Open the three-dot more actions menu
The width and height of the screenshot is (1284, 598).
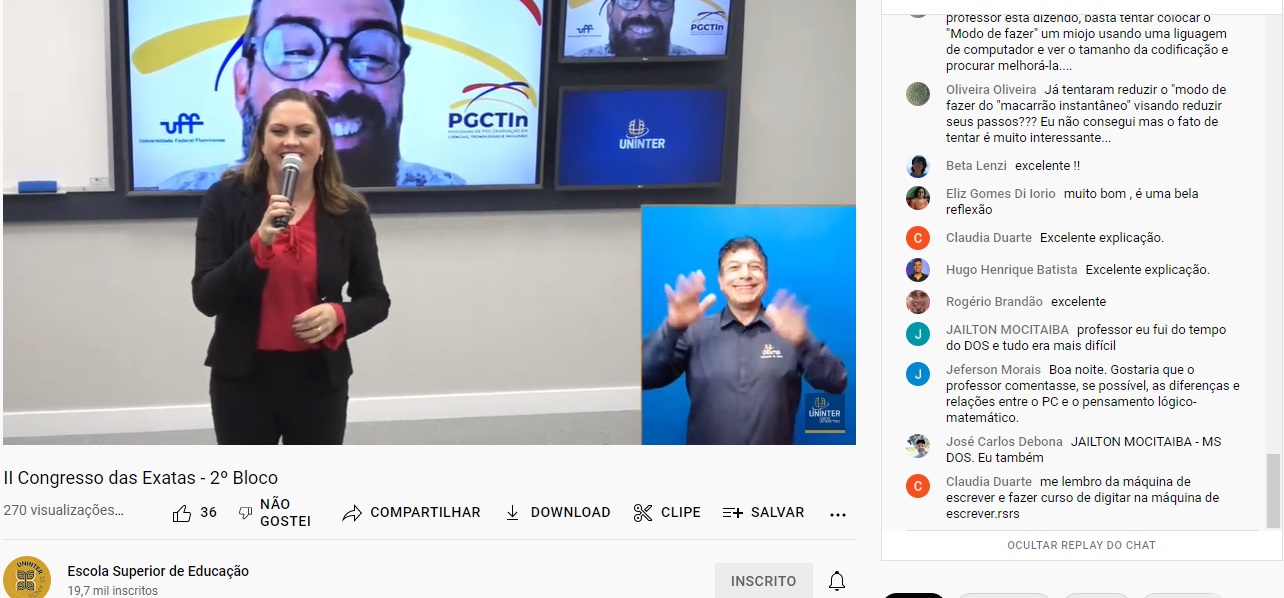pos(838,514)
